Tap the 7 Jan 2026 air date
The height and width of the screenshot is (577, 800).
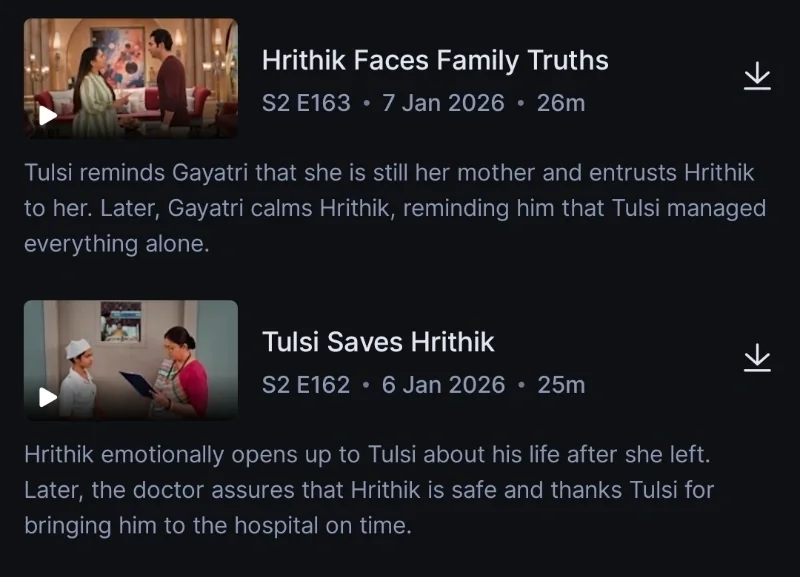(x=443, y=103)
